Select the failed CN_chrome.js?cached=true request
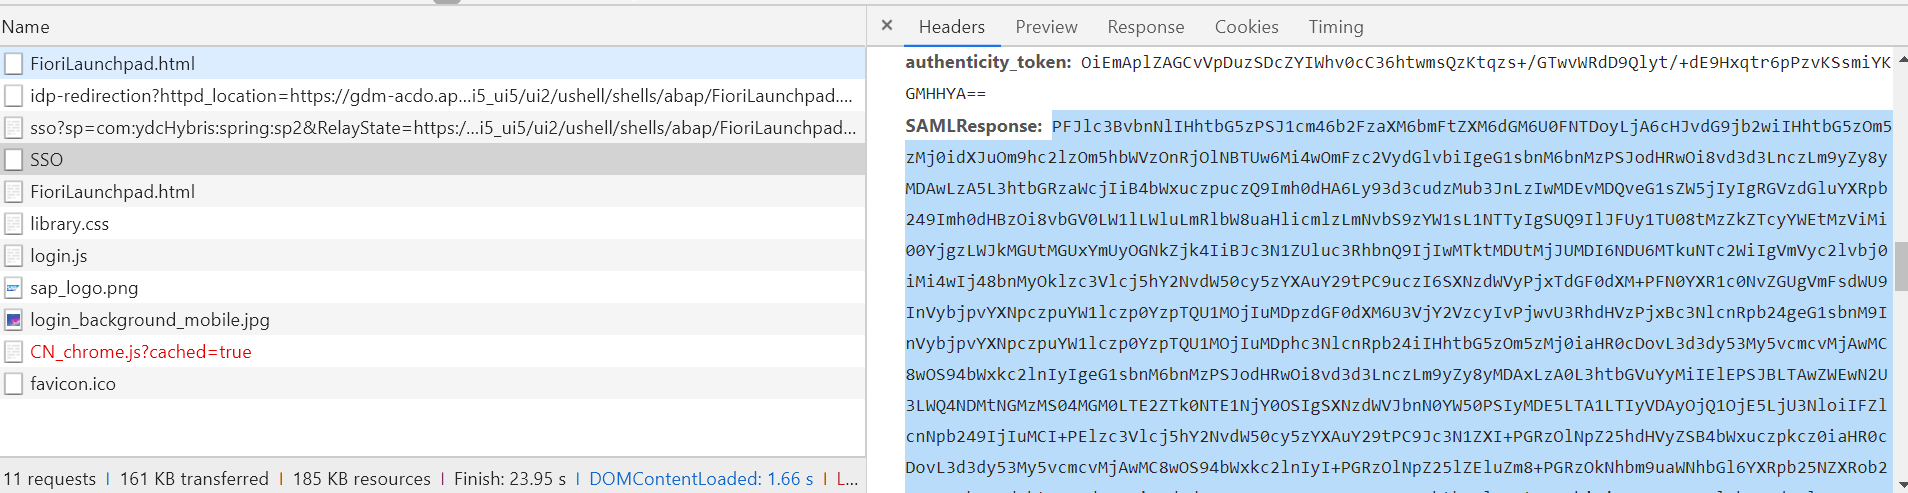The image size is (1908, 493). coord(432,352)
